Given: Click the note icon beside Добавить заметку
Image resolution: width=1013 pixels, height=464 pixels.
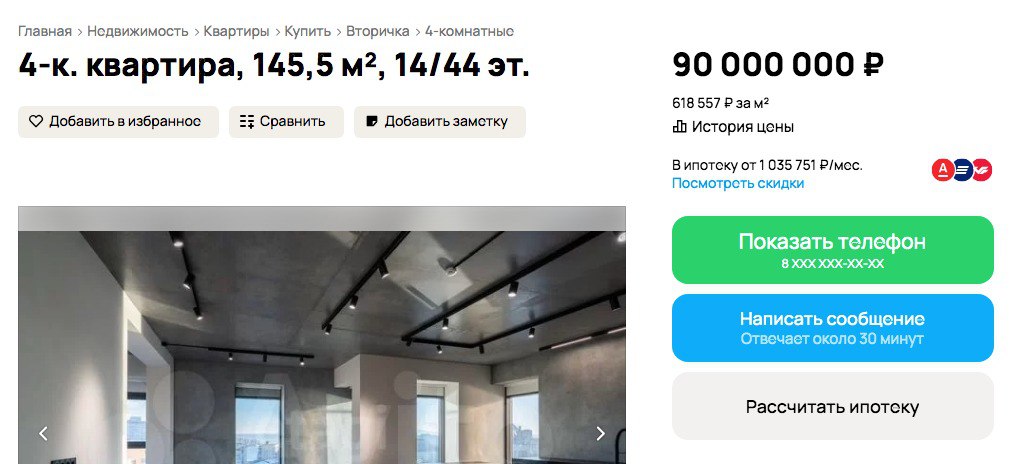Looking at the screenshot, I should 372,122.
